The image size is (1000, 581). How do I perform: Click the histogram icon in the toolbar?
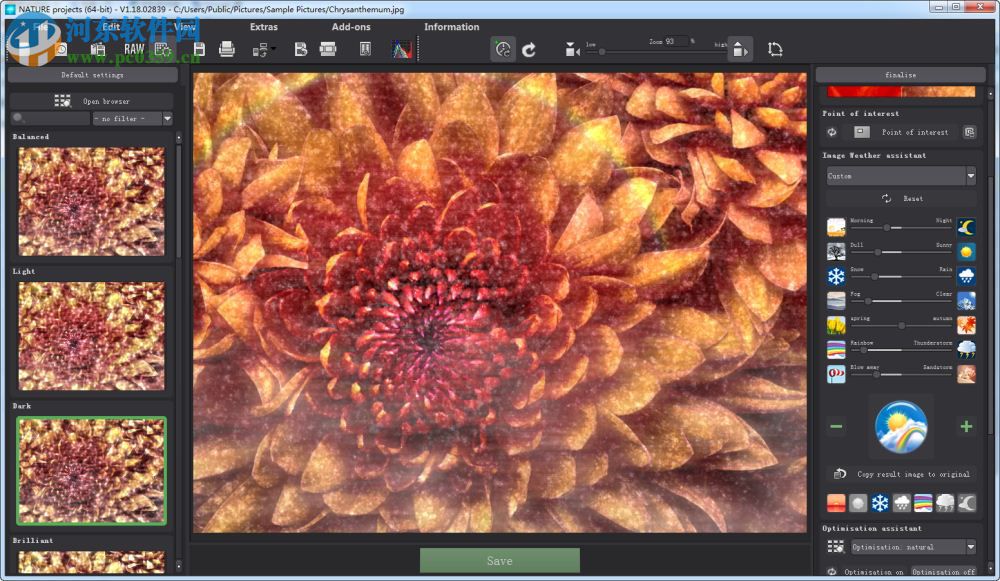click(400, 49)
